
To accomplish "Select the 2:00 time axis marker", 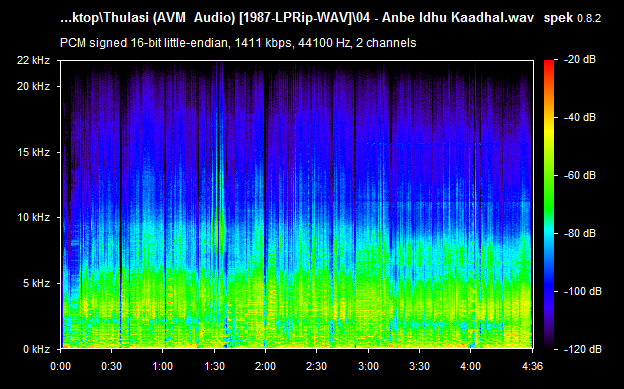I will [x=265, y=366].
